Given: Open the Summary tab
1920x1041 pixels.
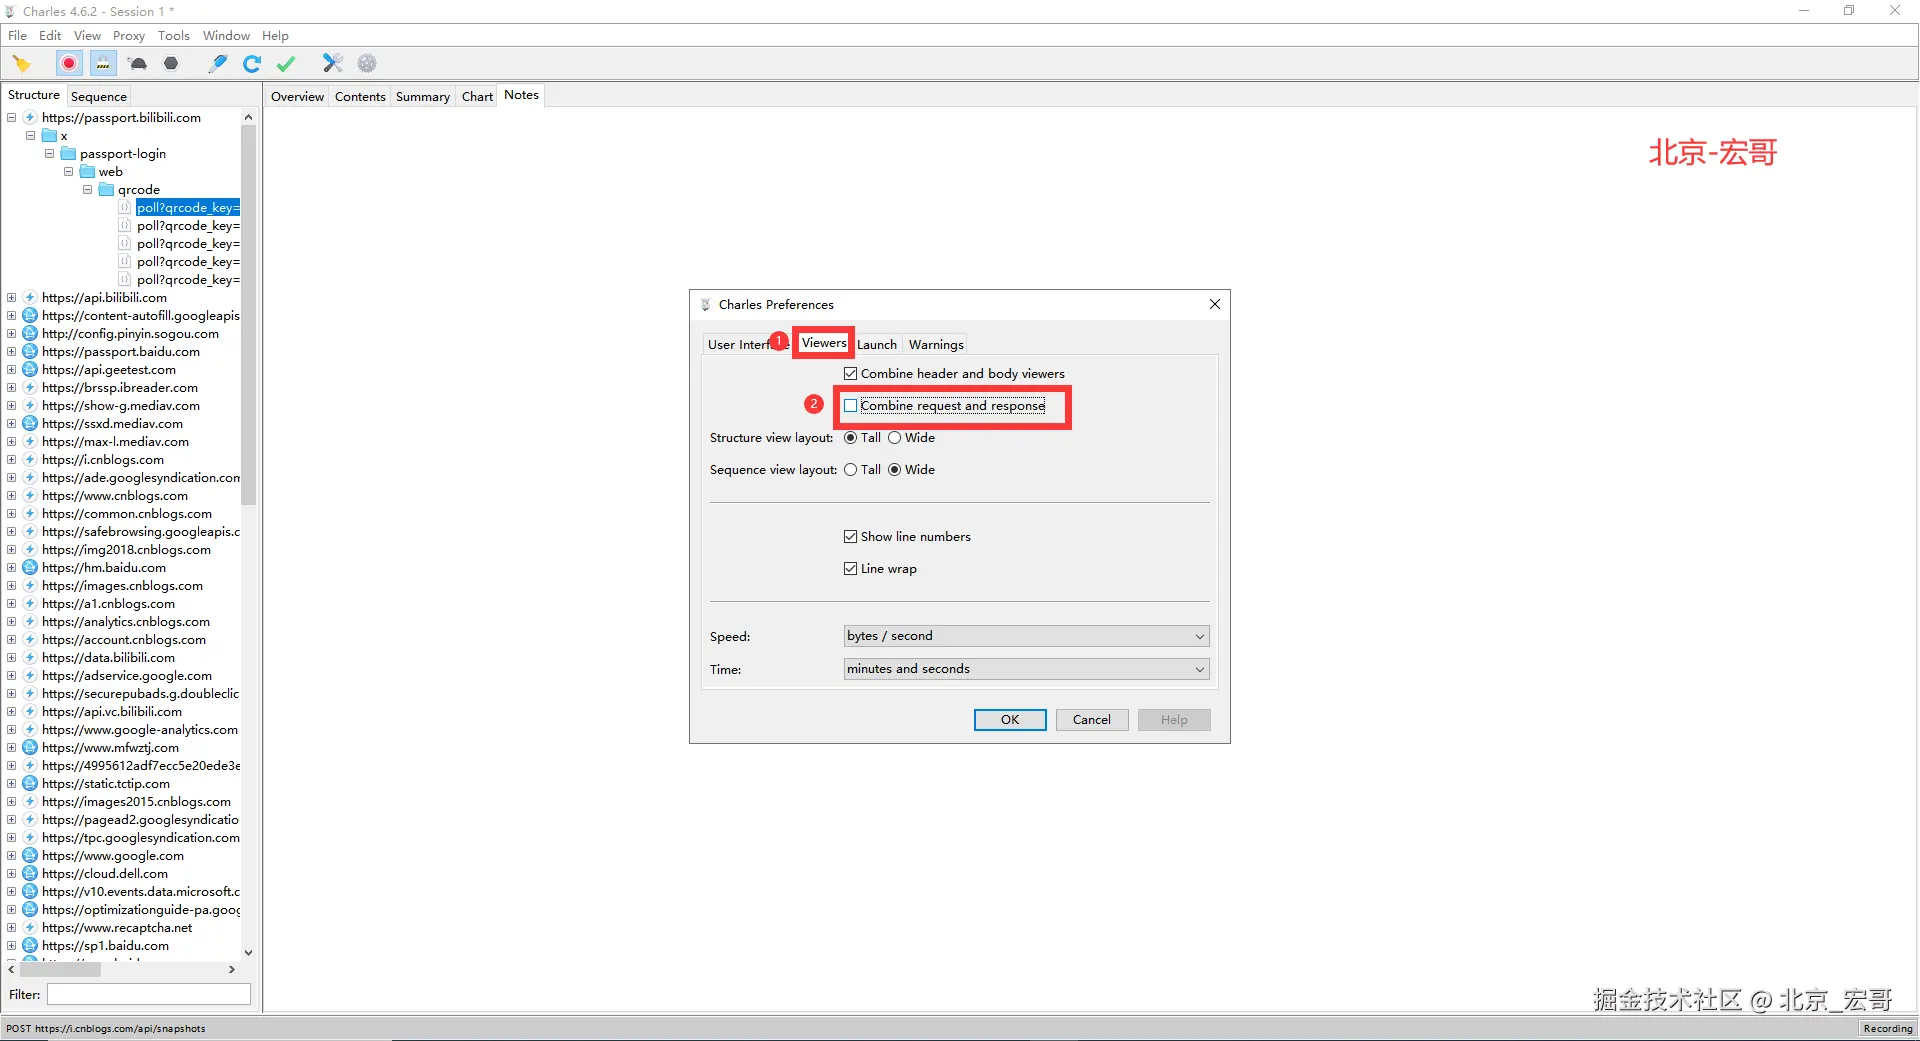Looking at the screenshot, I should 423,97.
